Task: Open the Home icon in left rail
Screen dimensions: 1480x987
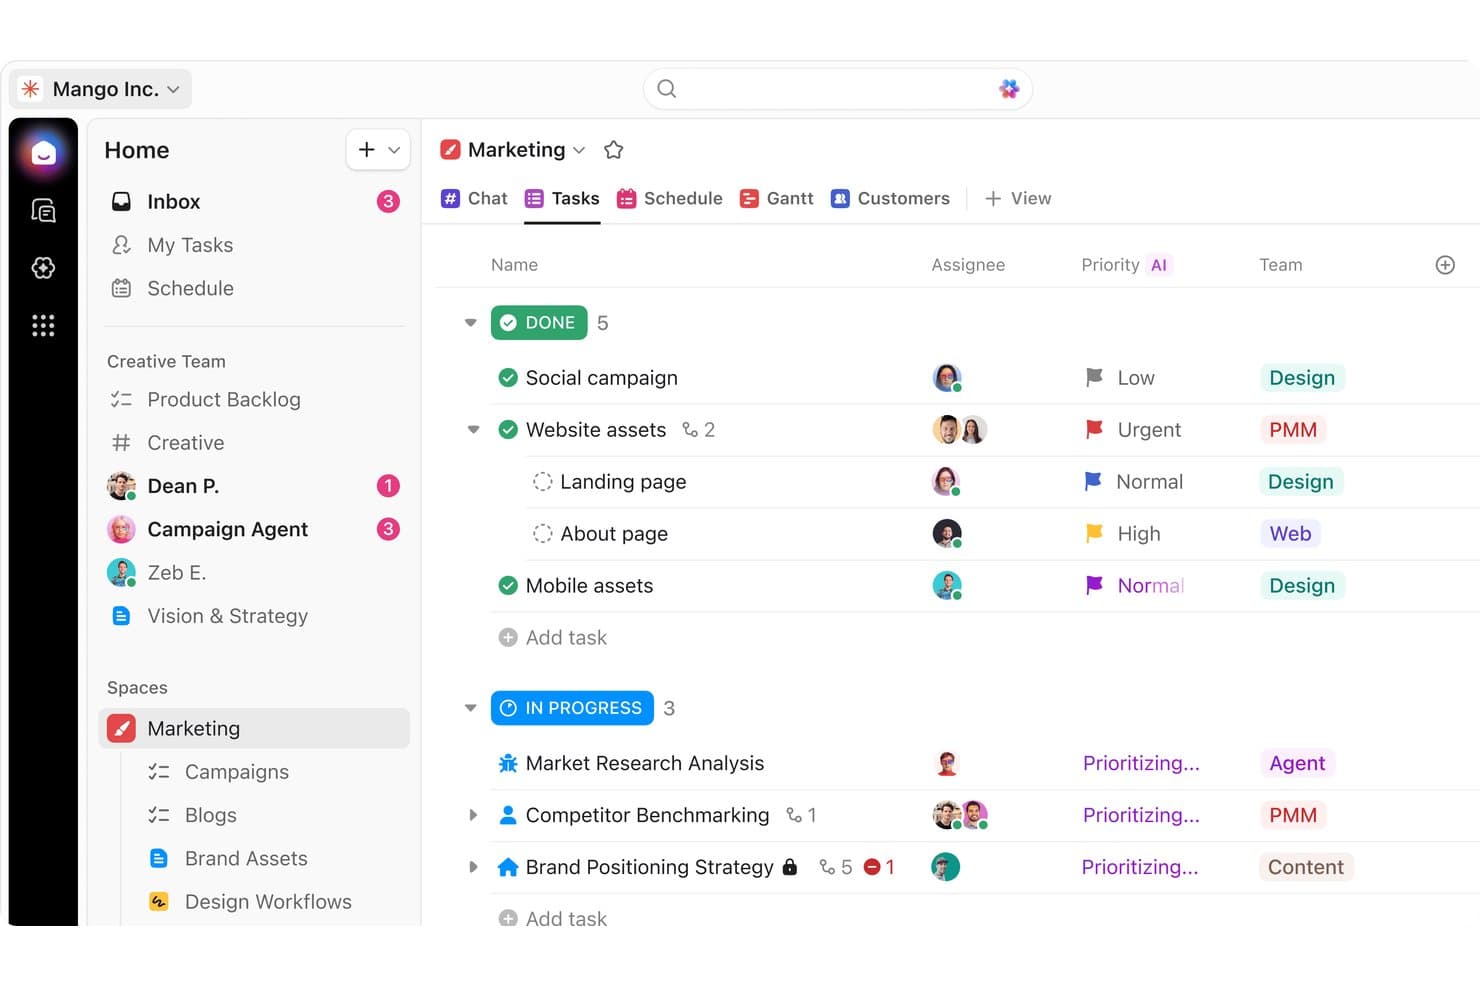Action: (43, 153)
